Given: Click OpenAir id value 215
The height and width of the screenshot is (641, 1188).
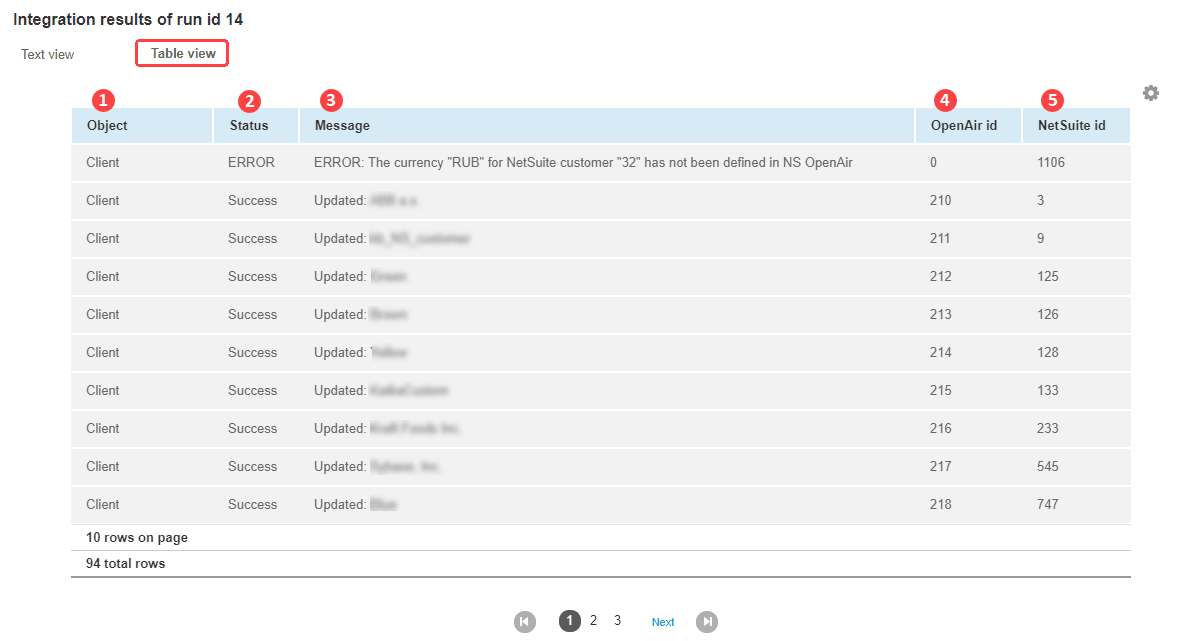Looking at the screenshot, I should (x=940, y=390).
